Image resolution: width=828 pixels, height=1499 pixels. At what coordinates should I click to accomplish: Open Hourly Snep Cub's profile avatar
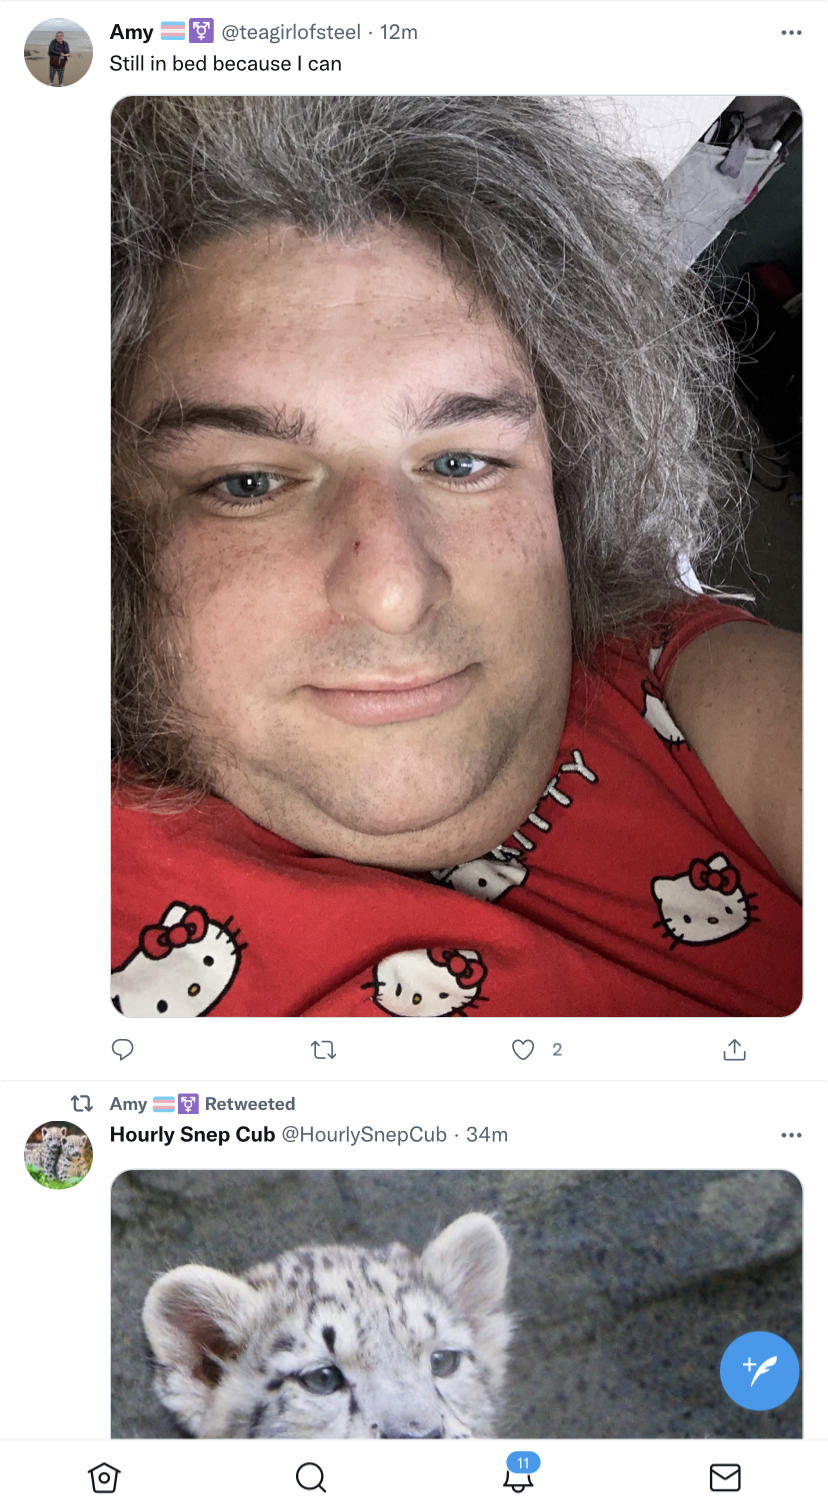coord(58,1154)
